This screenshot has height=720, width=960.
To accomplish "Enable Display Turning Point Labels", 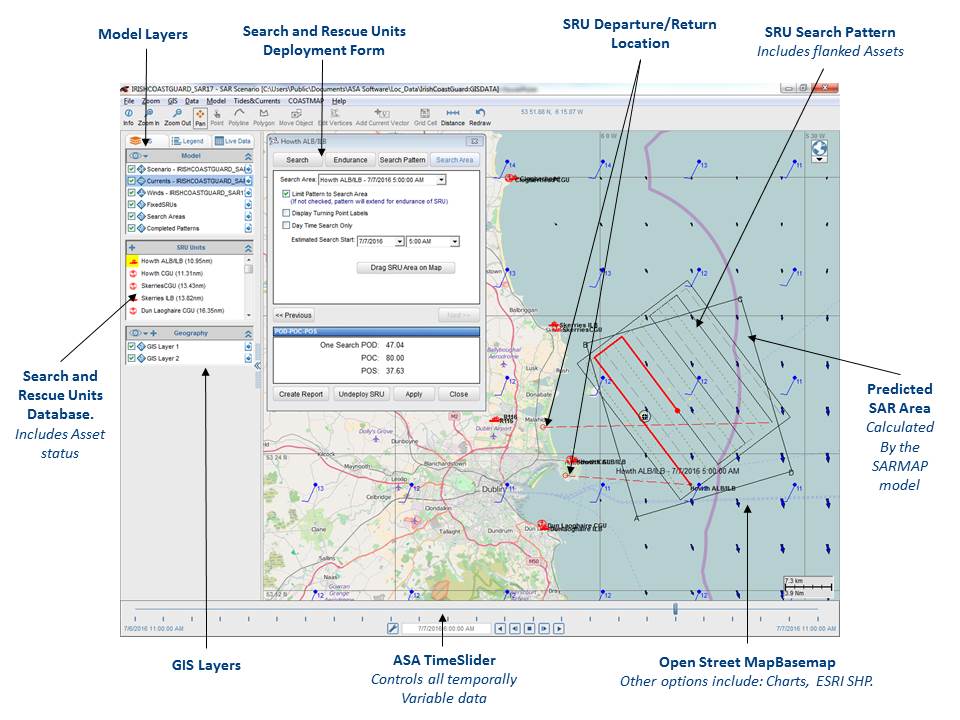I will 286,213.
